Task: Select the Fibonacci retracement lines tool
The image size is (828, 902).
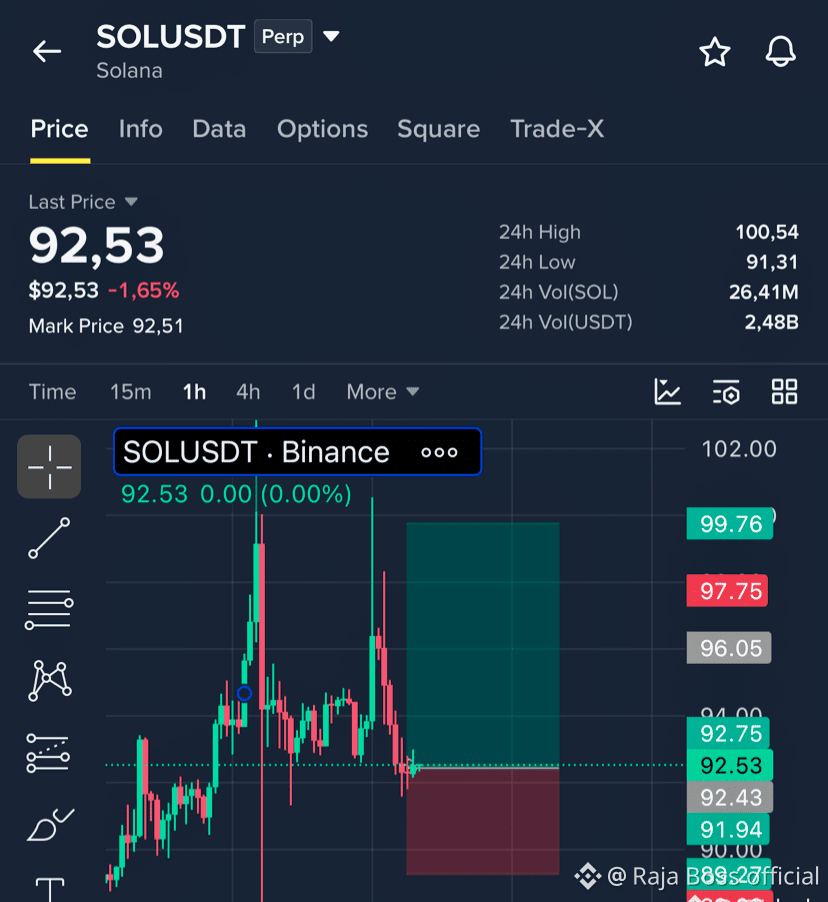Action: click(49, 609)
